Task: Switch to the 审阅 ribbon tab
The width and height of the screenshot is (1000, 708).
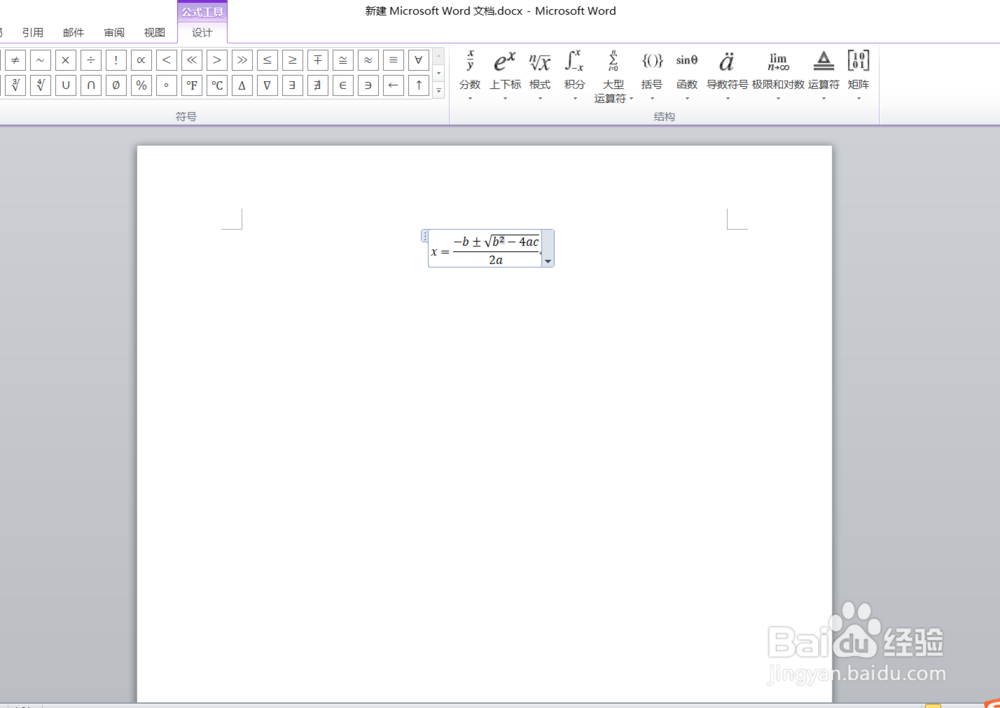Action: coord(114,33)
